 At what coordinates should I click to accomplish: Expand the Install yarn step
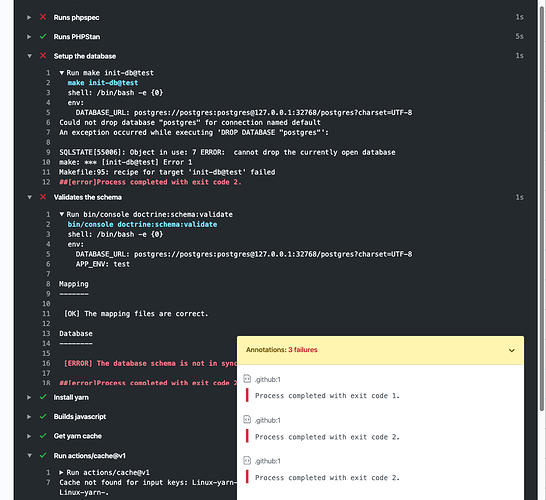click(29, 397)
